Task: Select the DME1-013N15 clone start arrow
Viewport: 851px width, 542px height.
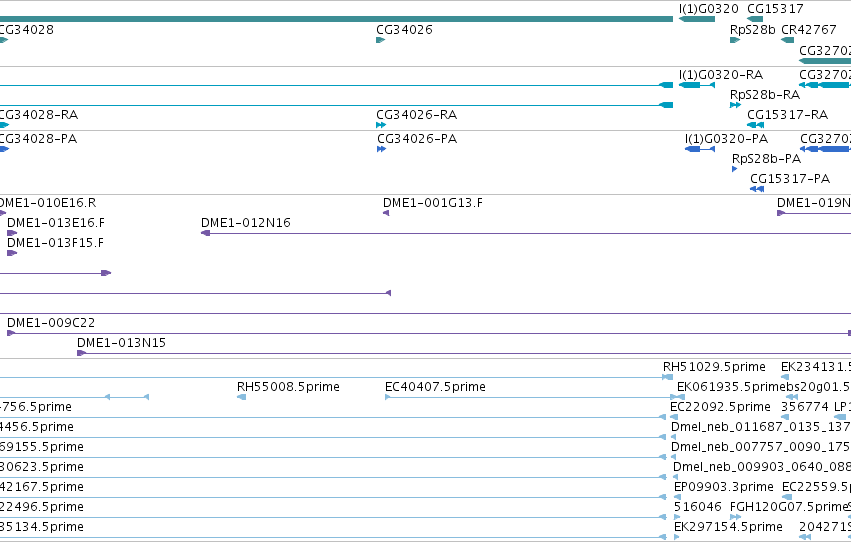Action: (81, 353)
